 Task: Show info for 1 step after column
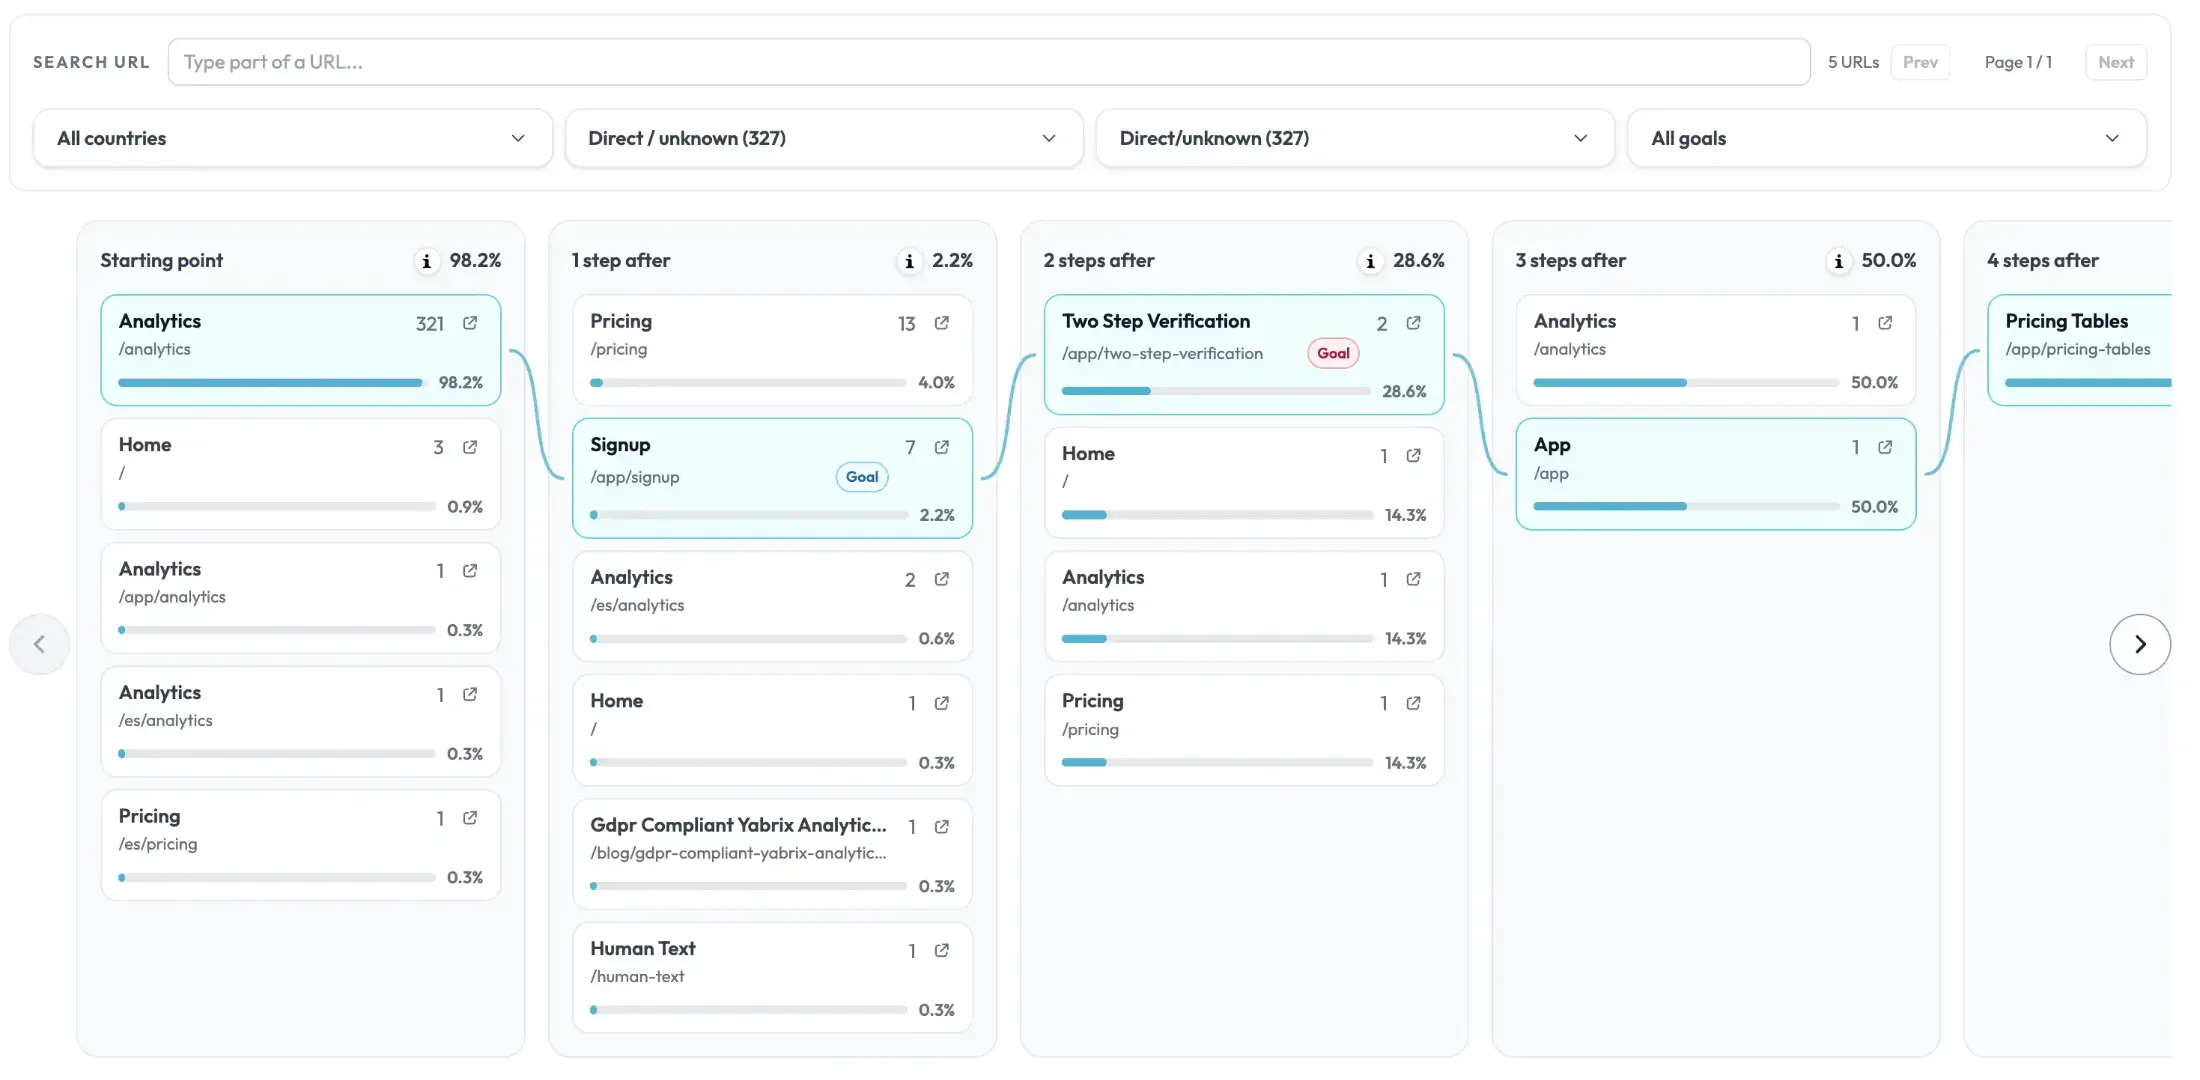(x=909, y=261)
